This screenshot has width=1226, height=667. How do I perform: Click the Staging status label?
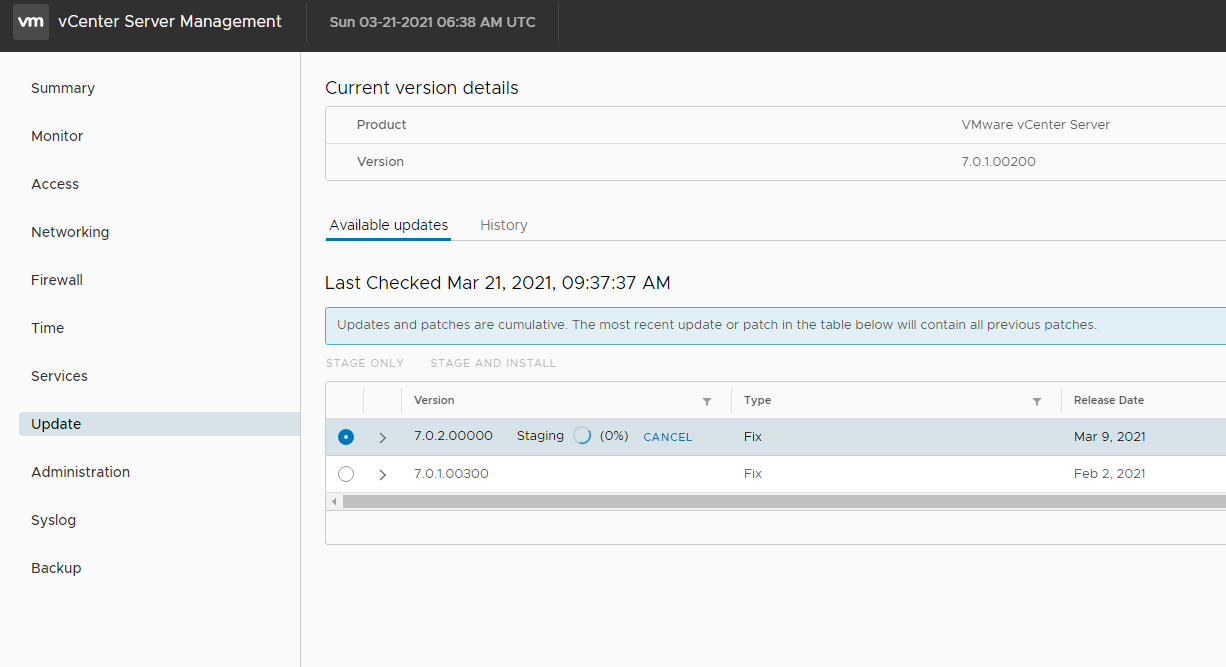[x=540, y=436]
